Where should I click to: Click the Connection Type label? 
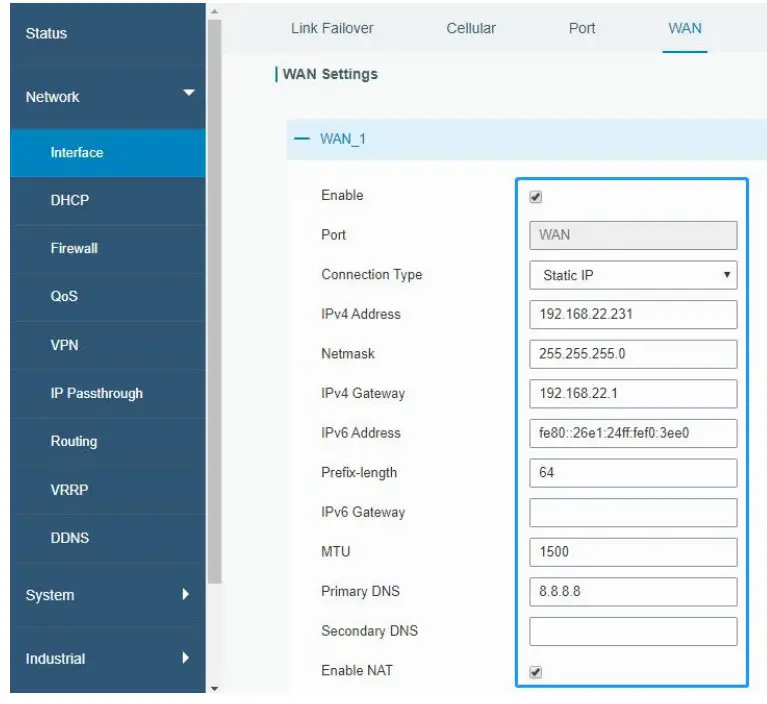(x=371, y=275)
